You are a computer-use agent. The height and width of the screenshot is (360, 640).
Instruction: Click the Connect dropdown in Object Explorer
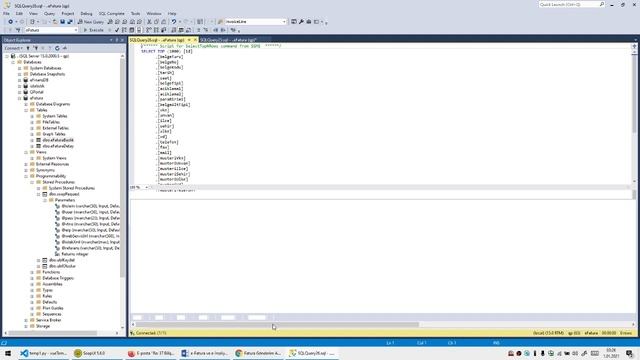pos(13,48)
